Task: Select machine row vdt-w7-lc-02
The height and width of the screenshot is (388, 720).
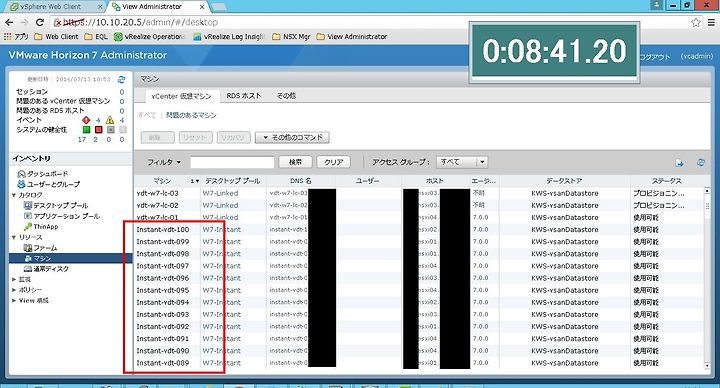Action: pos(419,205)
